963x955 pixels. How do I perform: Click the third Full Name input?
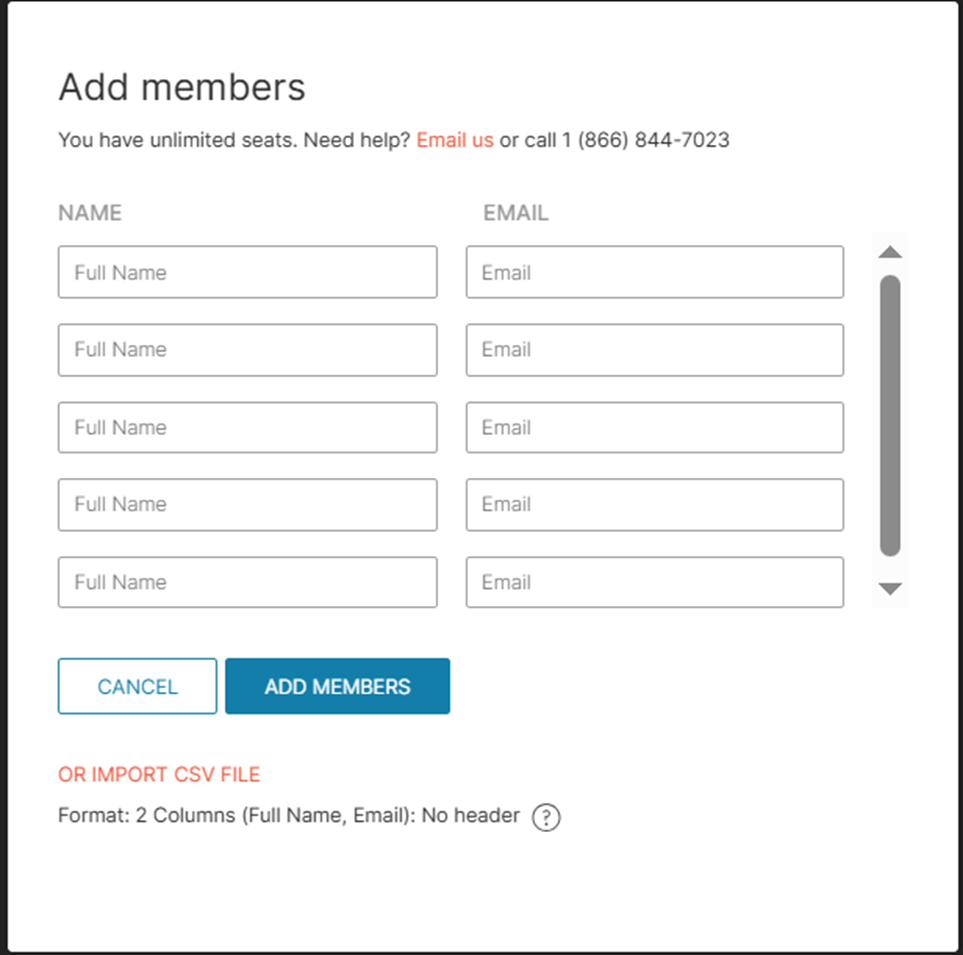247,427
